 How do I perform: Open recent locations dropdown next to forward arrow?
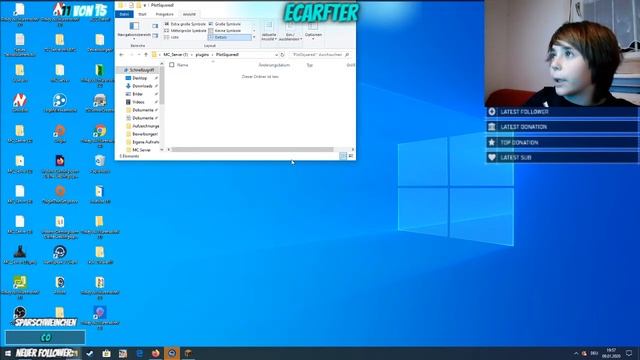(139, 55)
